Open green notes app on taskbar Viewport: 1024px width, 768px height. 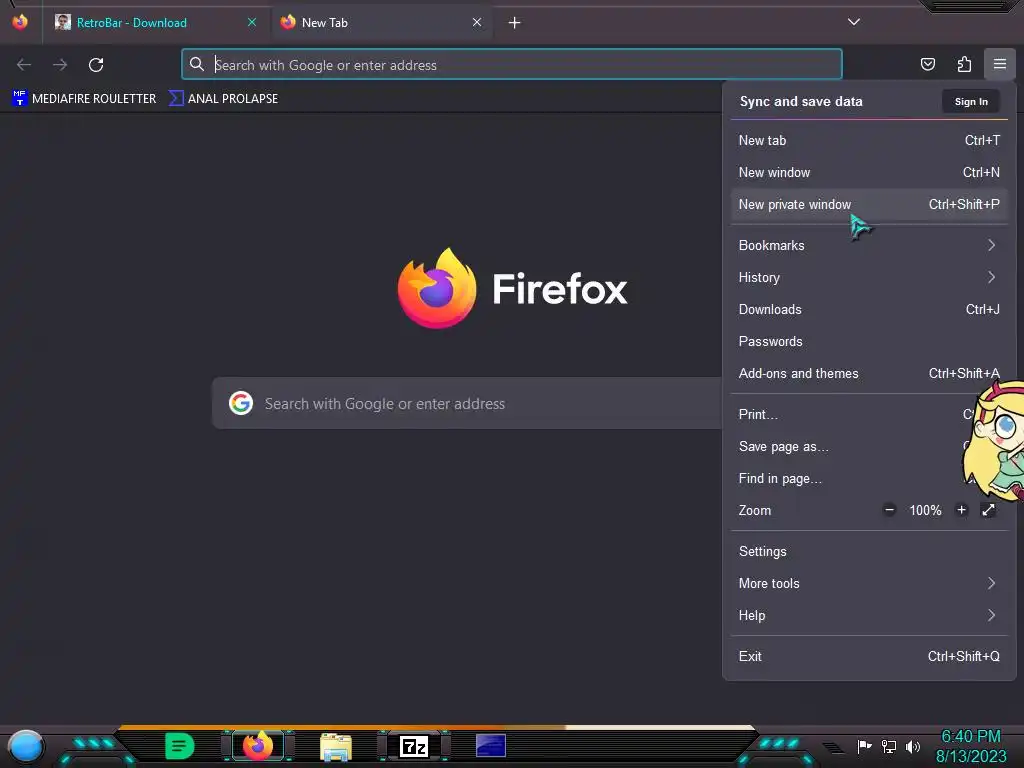click(x=180, y=746)
